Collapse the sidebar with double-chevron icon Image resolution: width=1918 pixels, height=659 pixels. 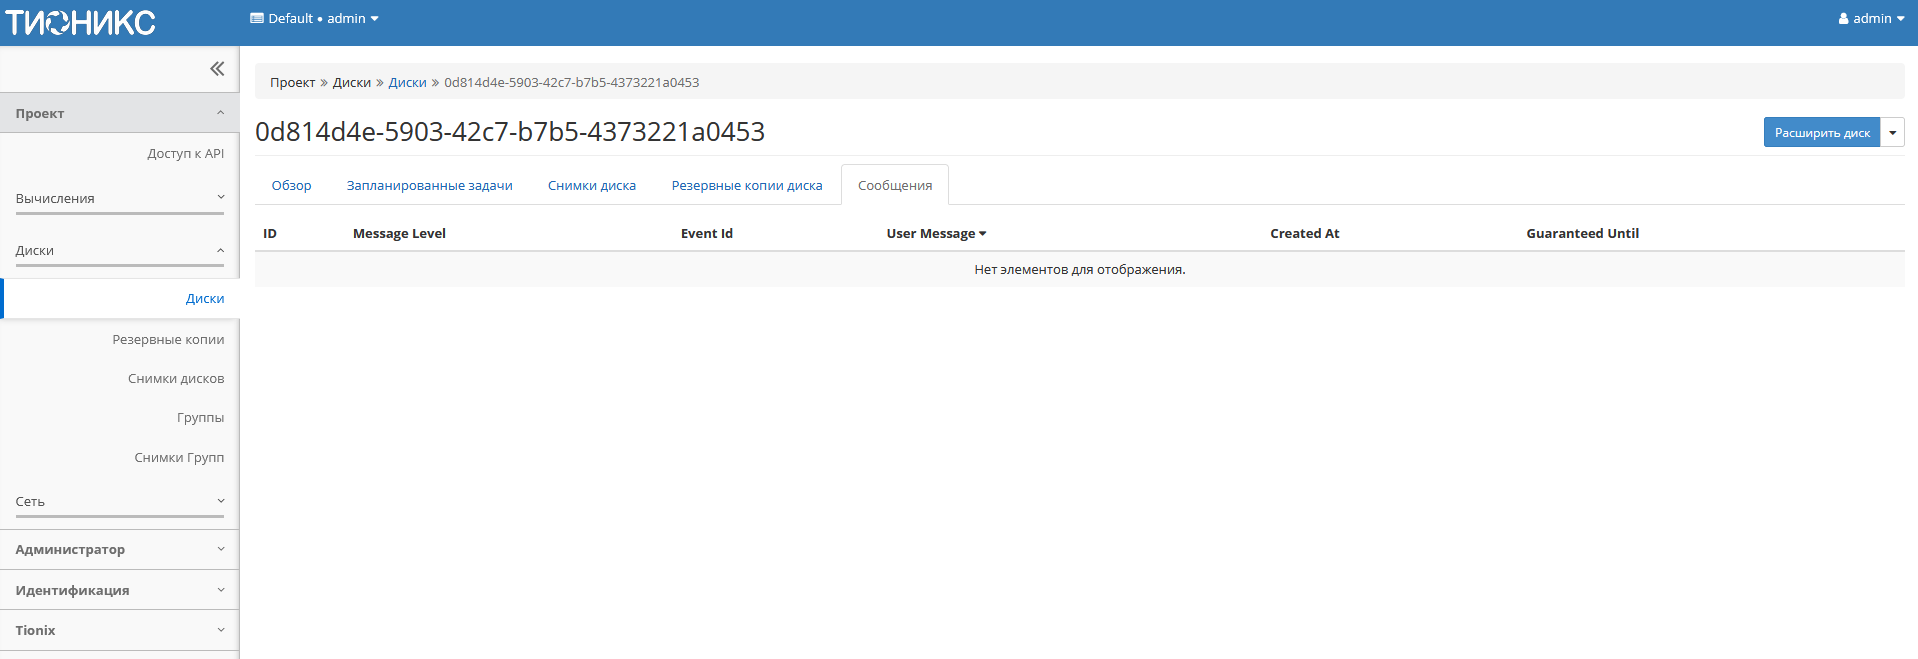point(217,69)
